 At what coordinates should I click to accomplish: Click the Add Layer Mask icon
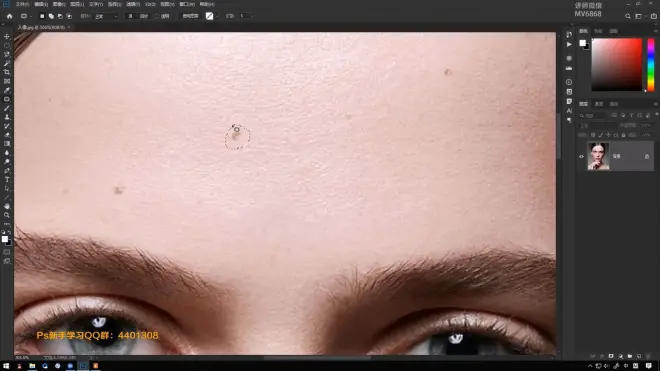pos(611,356)
